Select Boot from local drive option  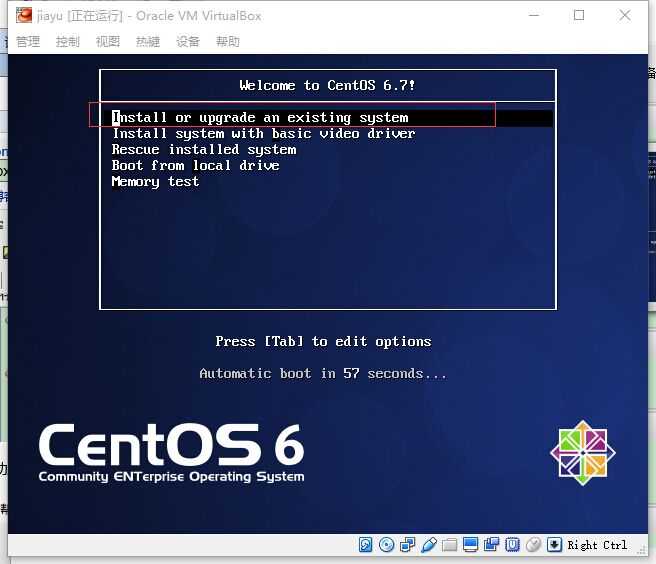coord(195,165)
